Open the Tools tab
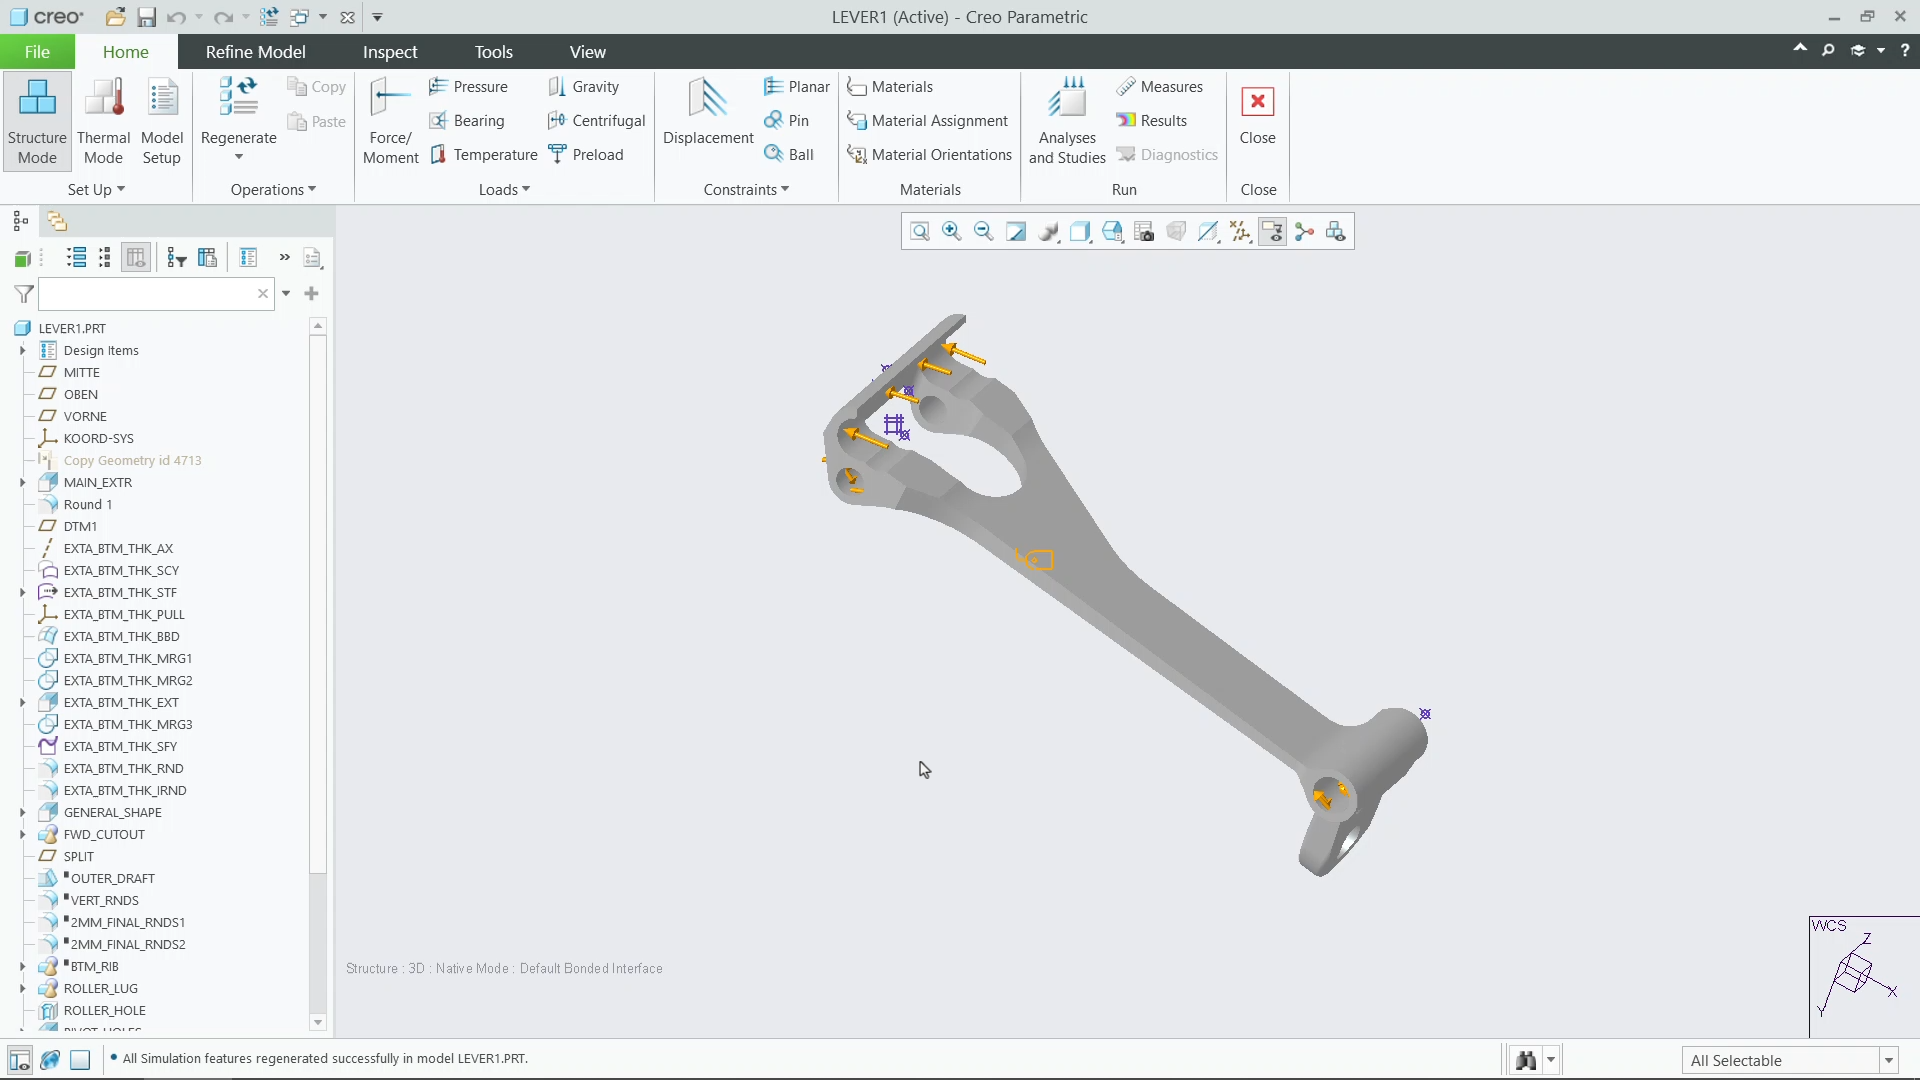 click(493, 52)
